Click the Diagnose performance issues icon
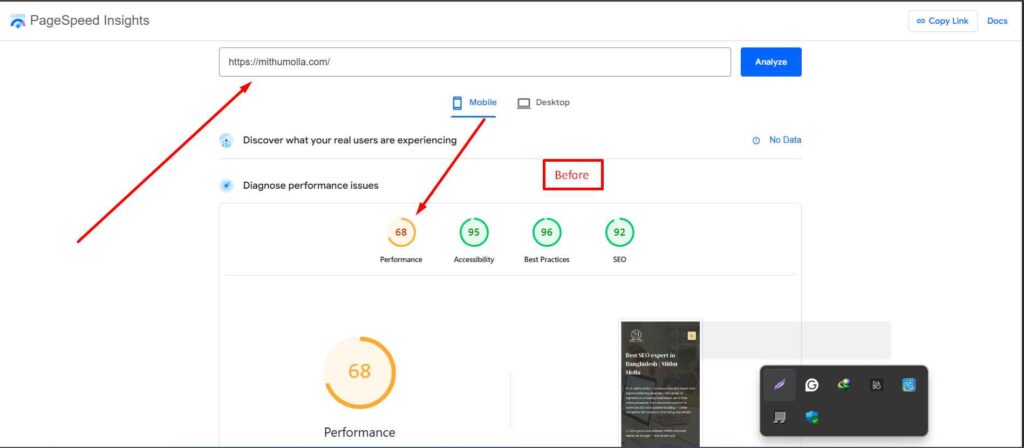1024x448 pixels. (x=226, y=185)
